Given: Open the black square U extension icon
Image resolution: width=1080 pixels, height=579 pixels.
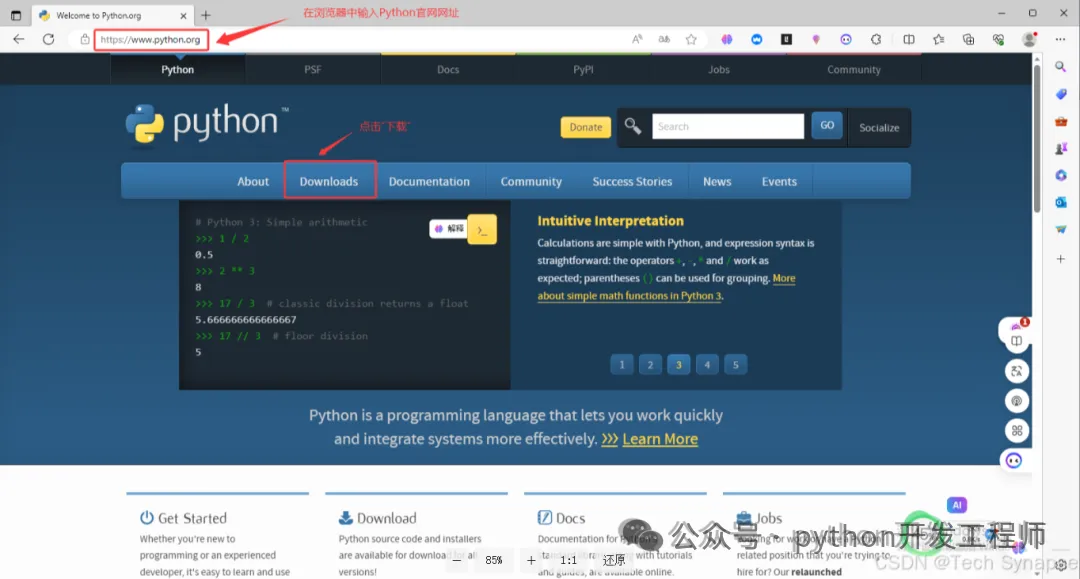Looking at the screenshot, I should click(x=786, y=39).
